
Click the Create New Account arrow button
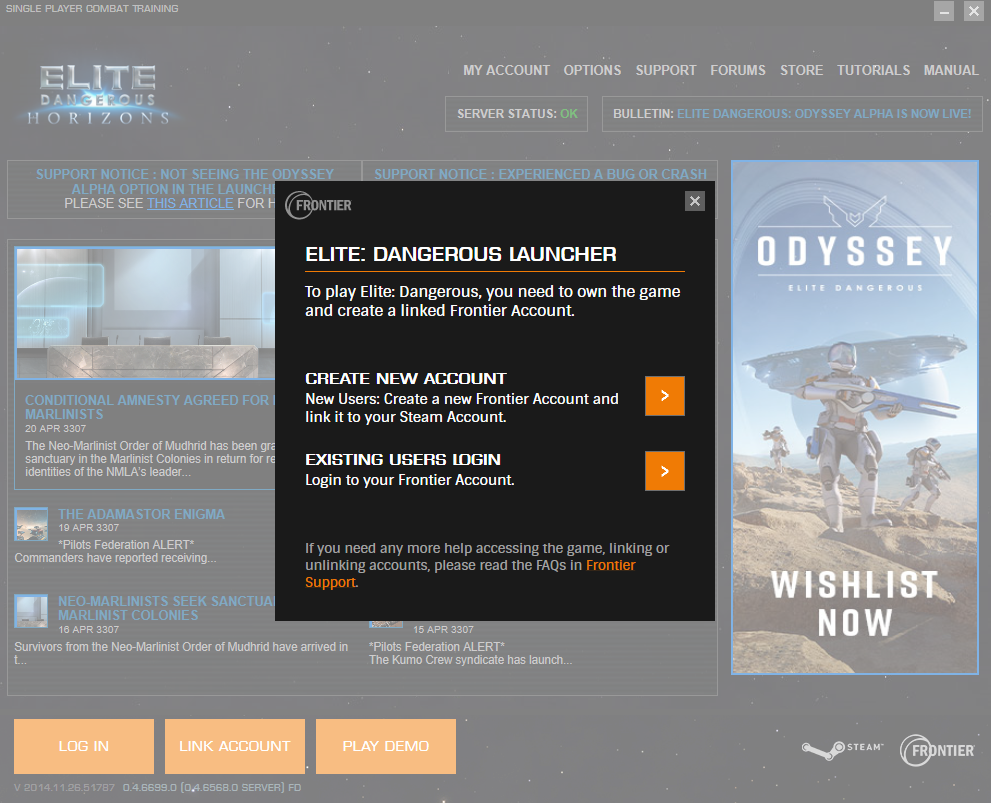click(664, 395)
